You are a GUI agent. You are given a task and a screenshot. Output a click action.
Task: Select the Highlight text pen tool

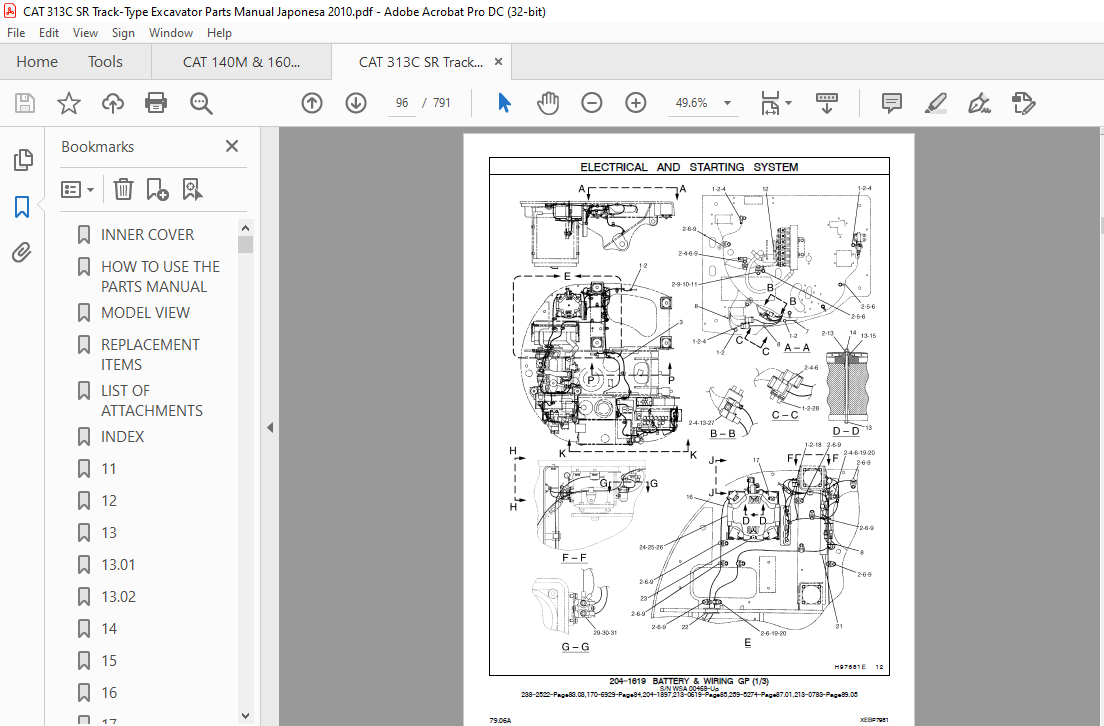coord(935,104)
